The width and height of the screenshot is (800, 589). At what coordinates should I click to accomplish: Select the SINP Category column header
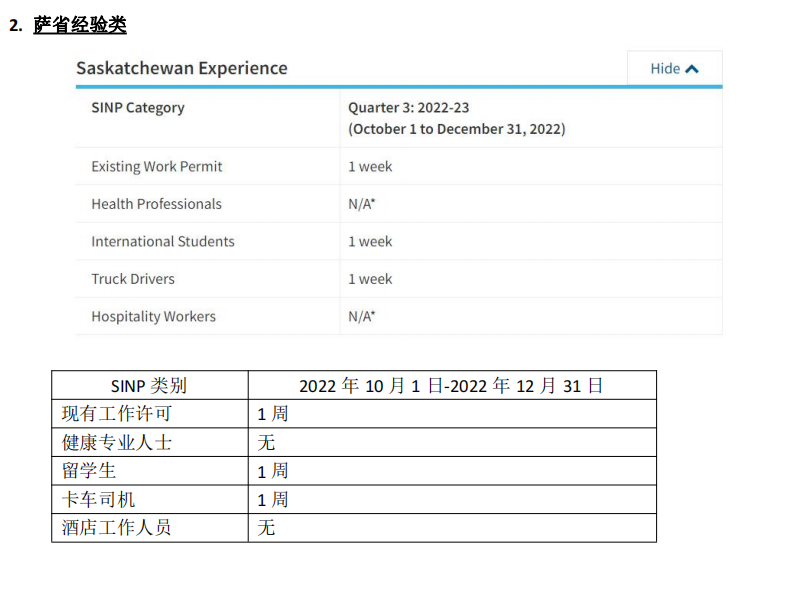[138, 107]
